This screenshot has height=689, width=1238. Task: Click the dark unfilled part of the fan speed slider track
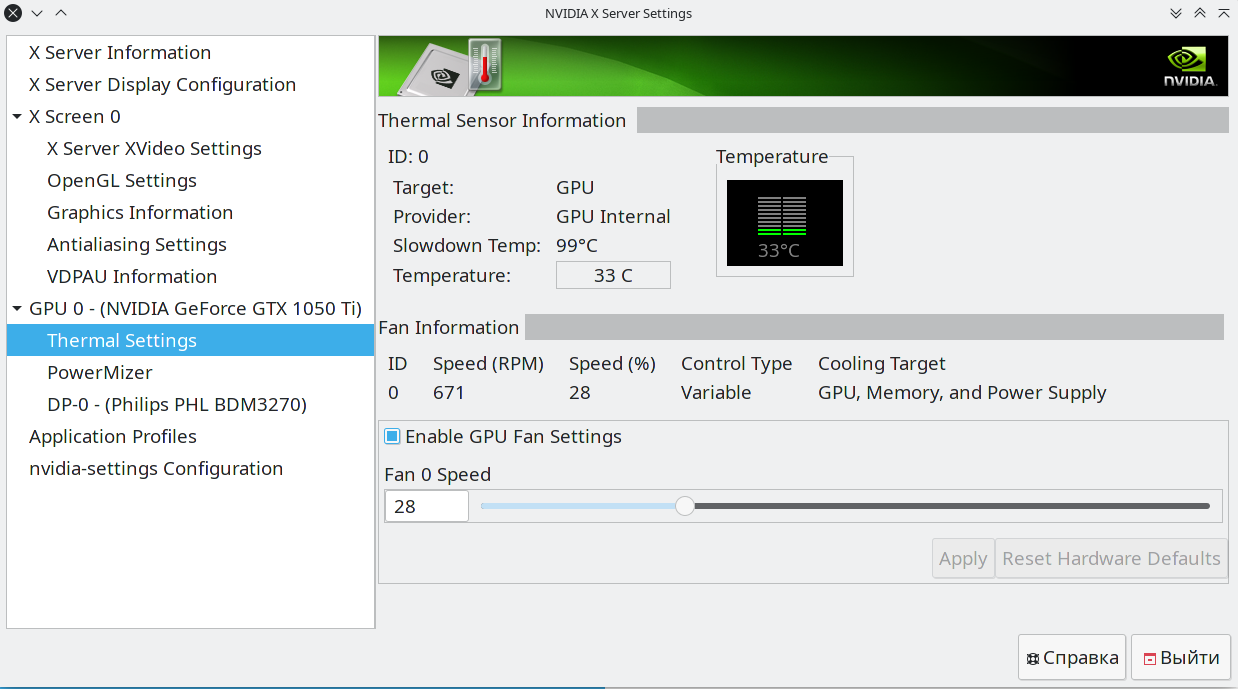952,506
